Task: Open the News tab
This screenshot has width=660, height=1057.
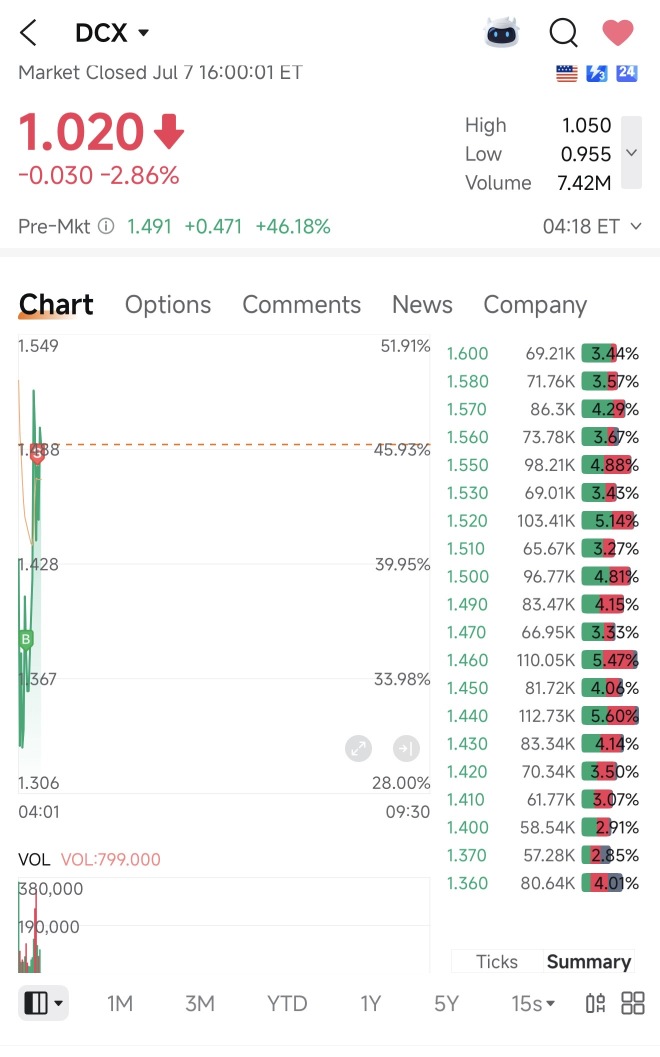Action: pyautogui.click(x=422, y=305)
